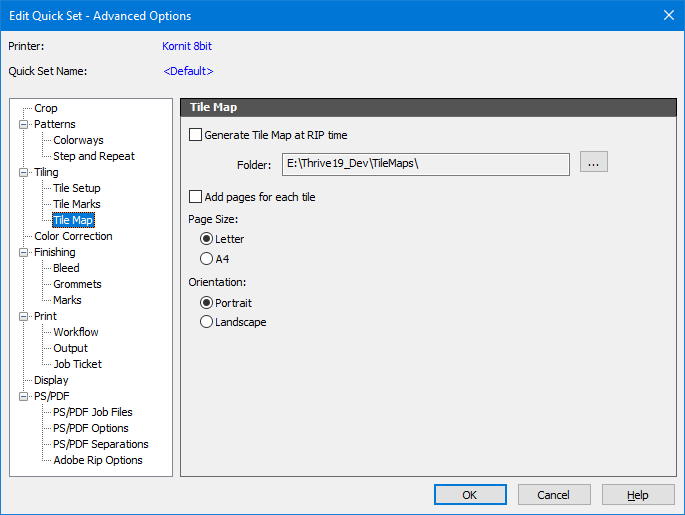
Task: Collapse the Print tree node
Action: [24, 316]
